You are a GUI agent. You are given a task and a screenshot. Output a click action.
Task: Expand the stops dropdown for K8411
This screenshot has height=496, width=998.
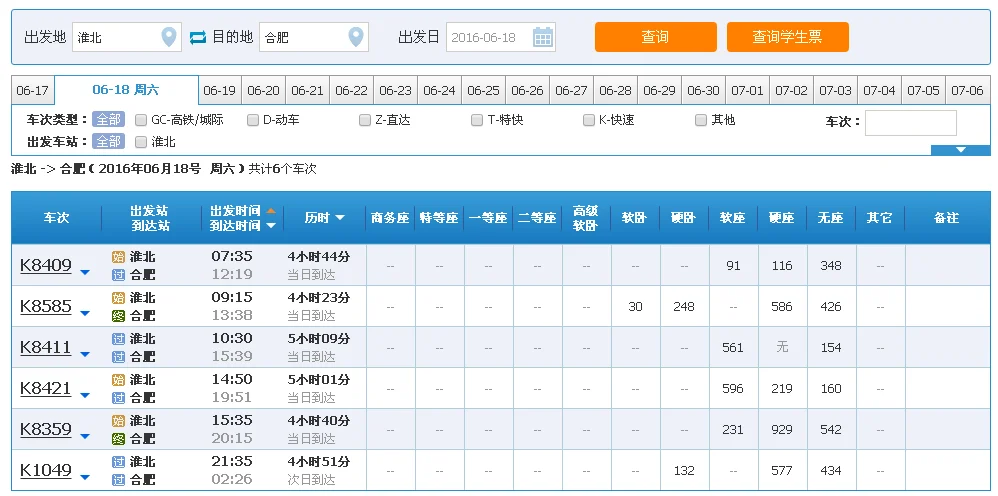(x=85, y=355)
